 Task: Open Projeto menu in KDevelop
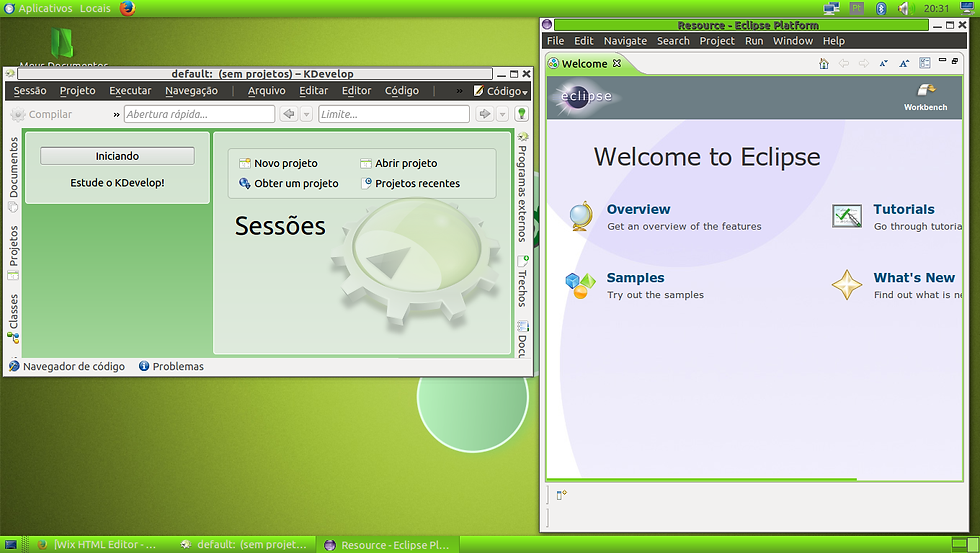(x=78, y=91)
